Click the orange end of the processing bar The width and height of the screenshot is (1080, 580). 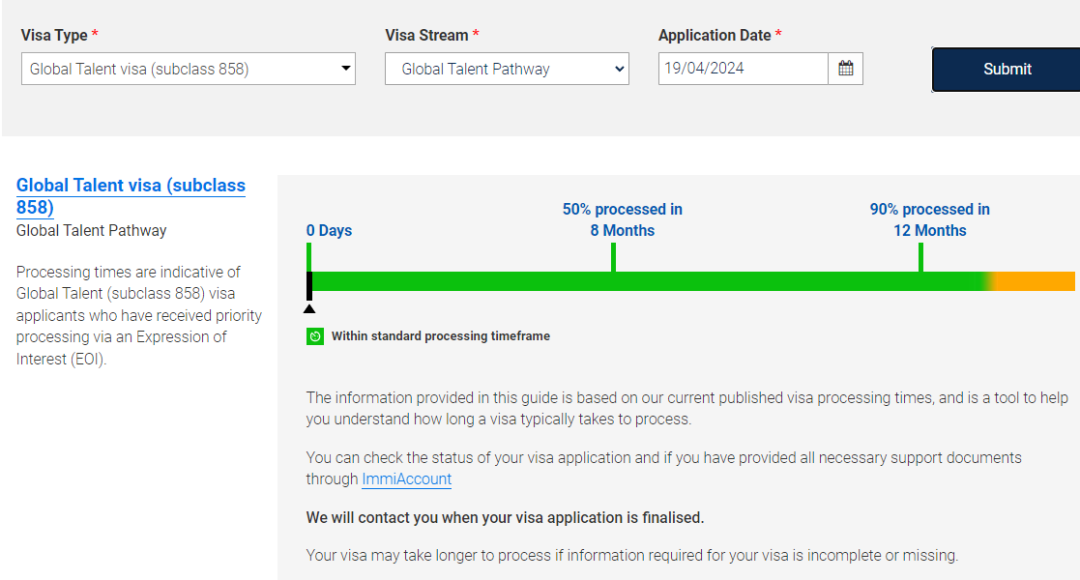[1035, 281]
